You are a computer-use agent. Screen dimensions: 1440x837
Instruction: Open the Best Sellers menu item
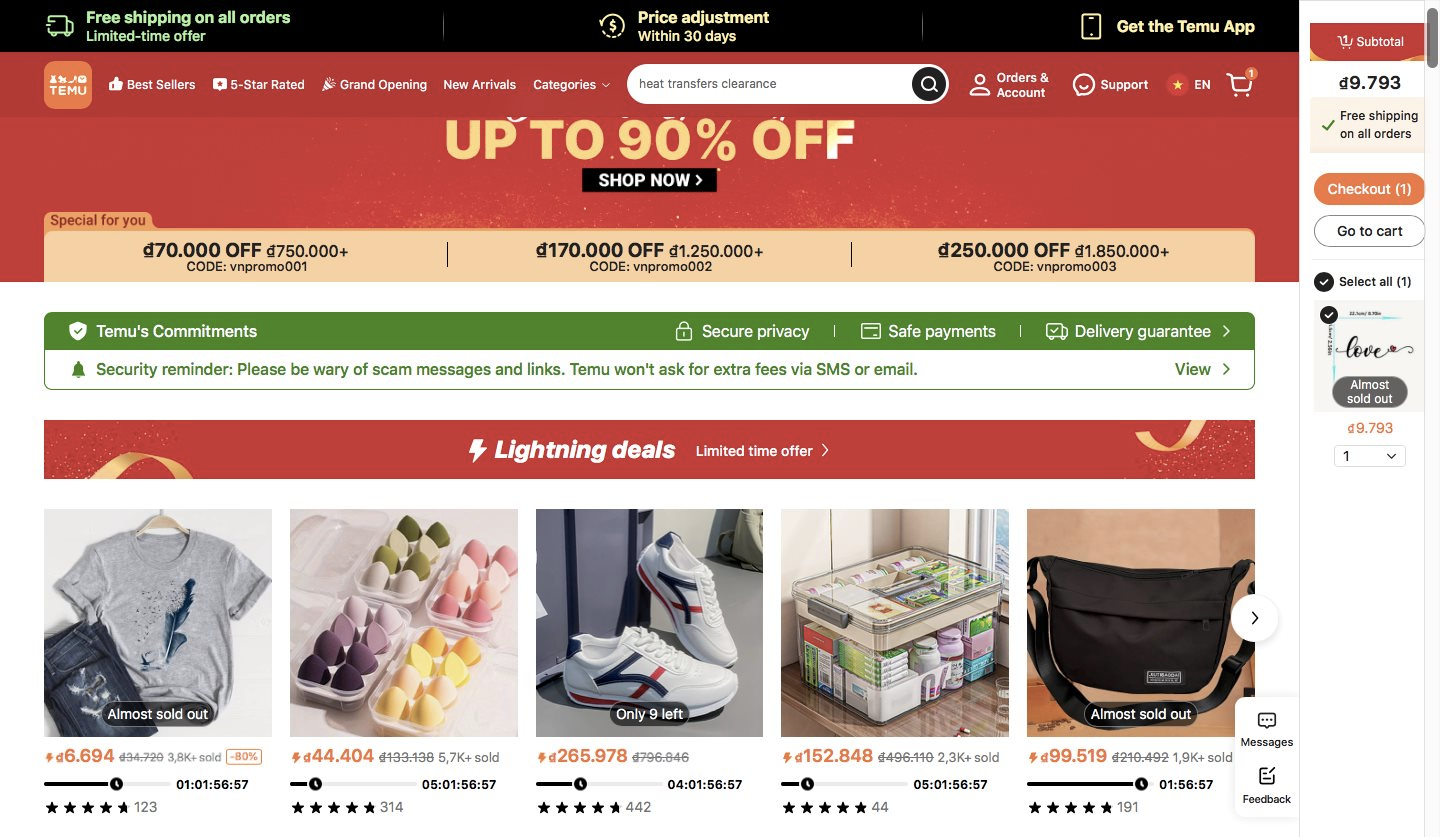[x=152, y=85]
